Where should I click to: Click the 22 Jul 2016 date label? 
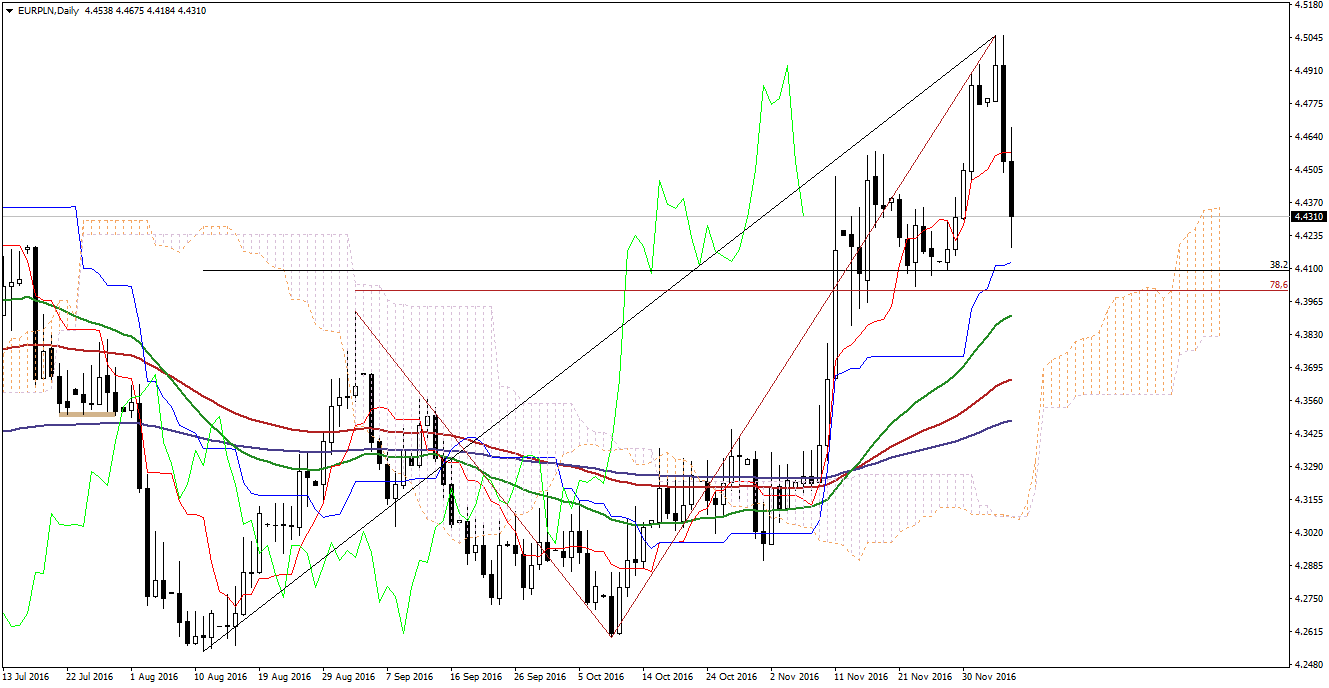point(91,677)
